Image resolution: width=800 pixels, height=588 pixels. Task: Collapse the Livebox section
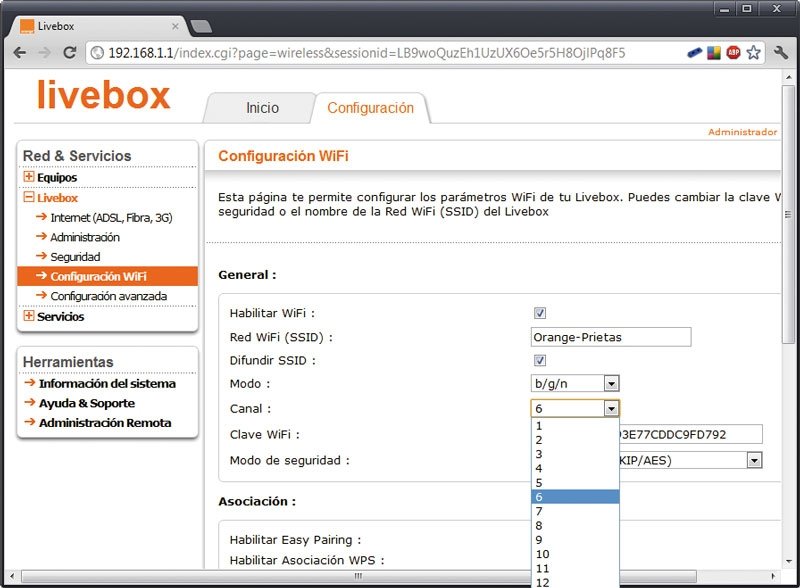(x=29, y=198)
